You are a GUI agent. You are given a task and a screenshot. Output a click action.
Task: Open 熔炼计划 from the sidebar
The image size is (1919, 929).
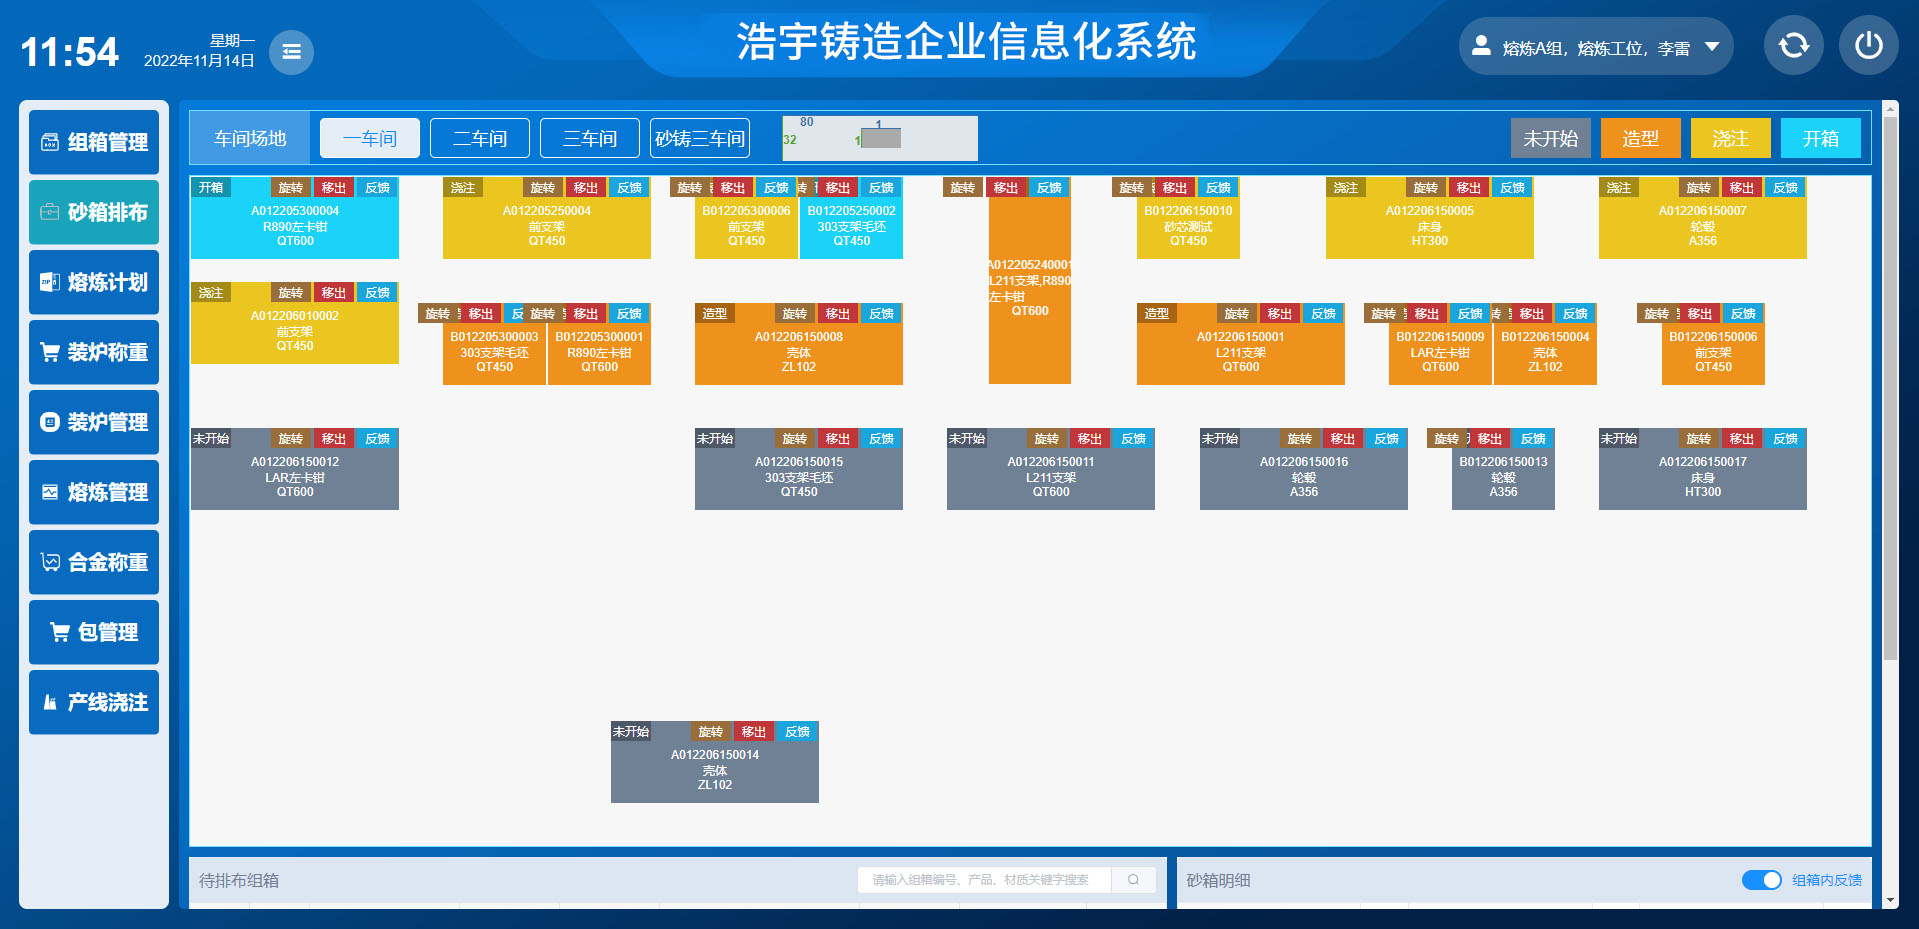click(94, 282)
